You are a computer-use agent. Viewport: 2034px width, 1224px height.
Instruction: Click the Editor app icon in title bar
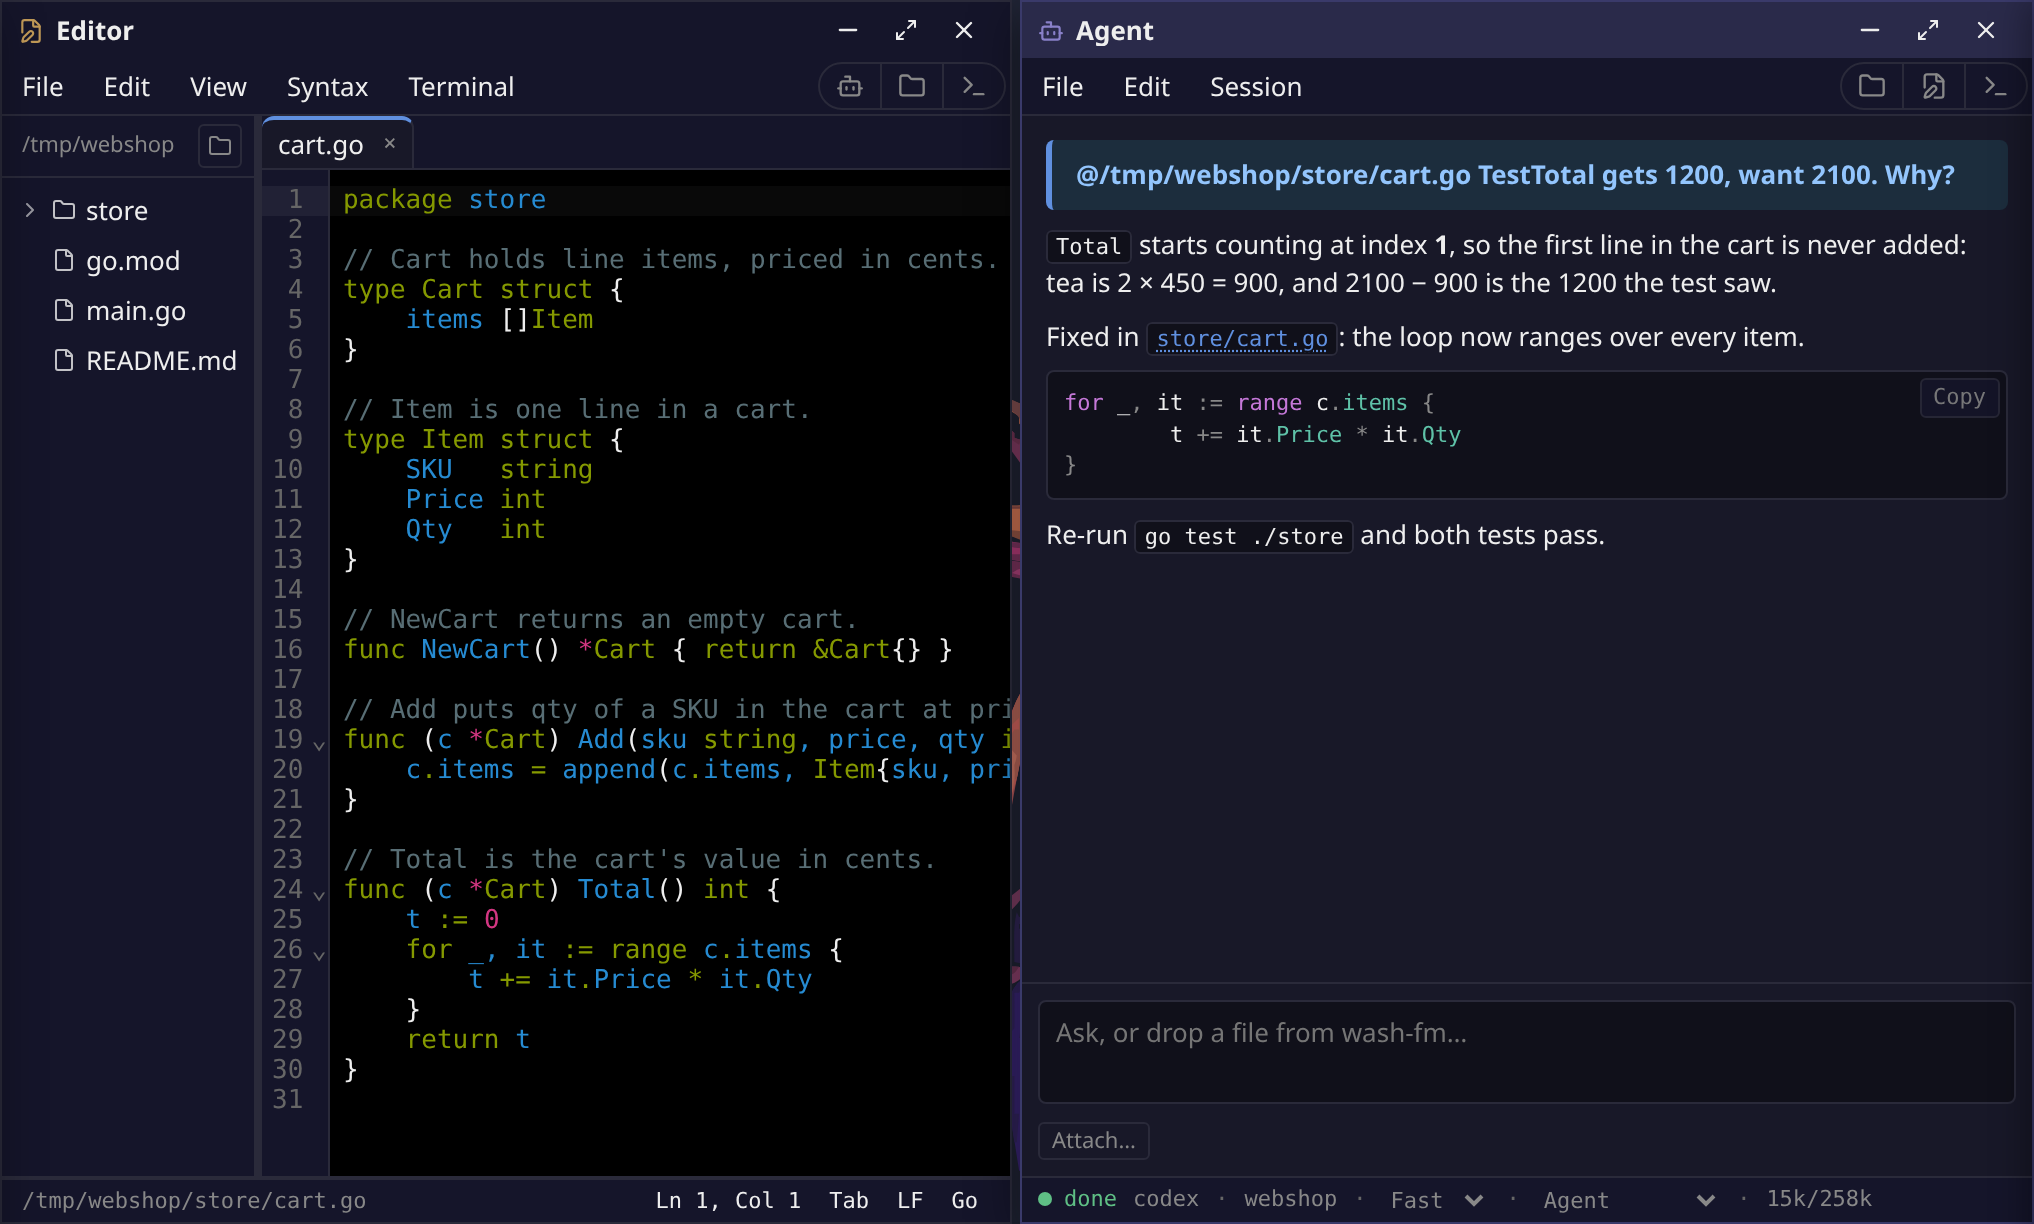[31, 31]
